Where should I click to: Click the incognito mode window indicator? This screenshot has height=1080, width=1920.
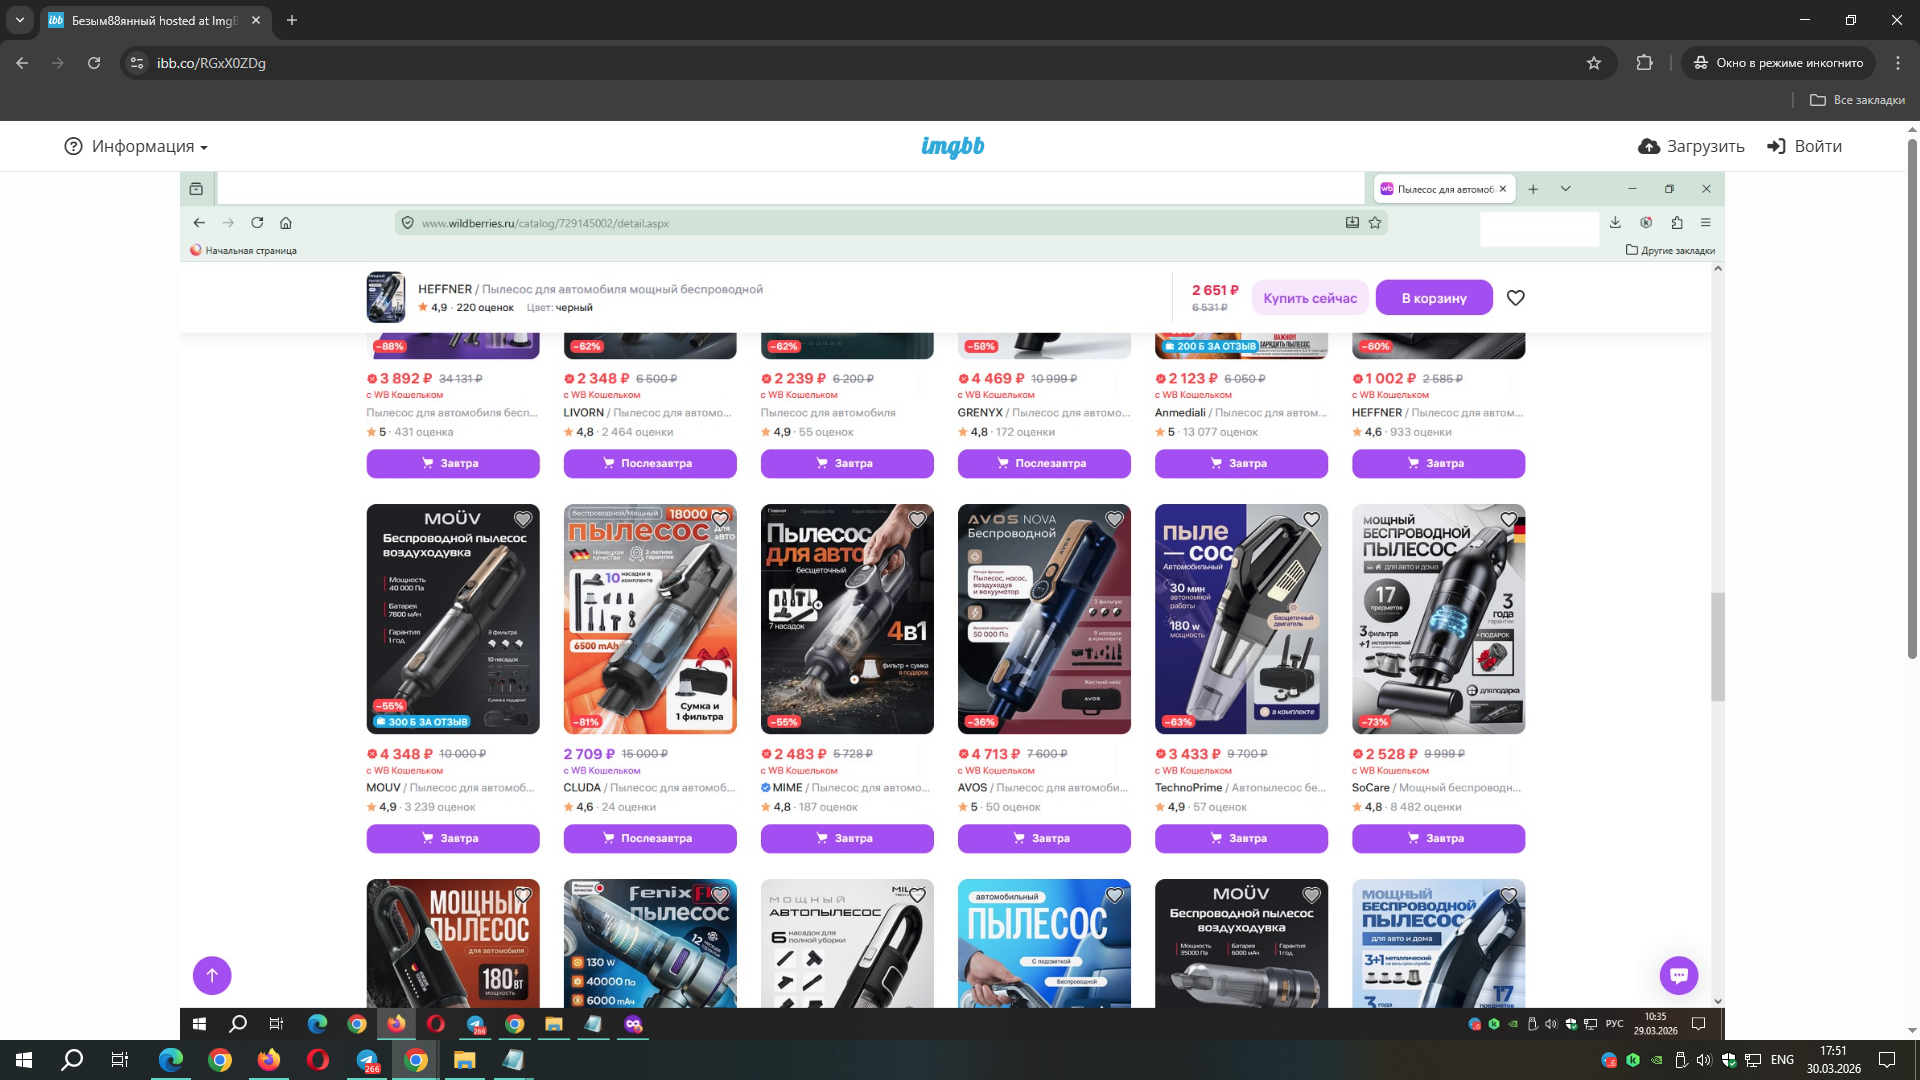pyautogui.click(x=1778, y=63)
